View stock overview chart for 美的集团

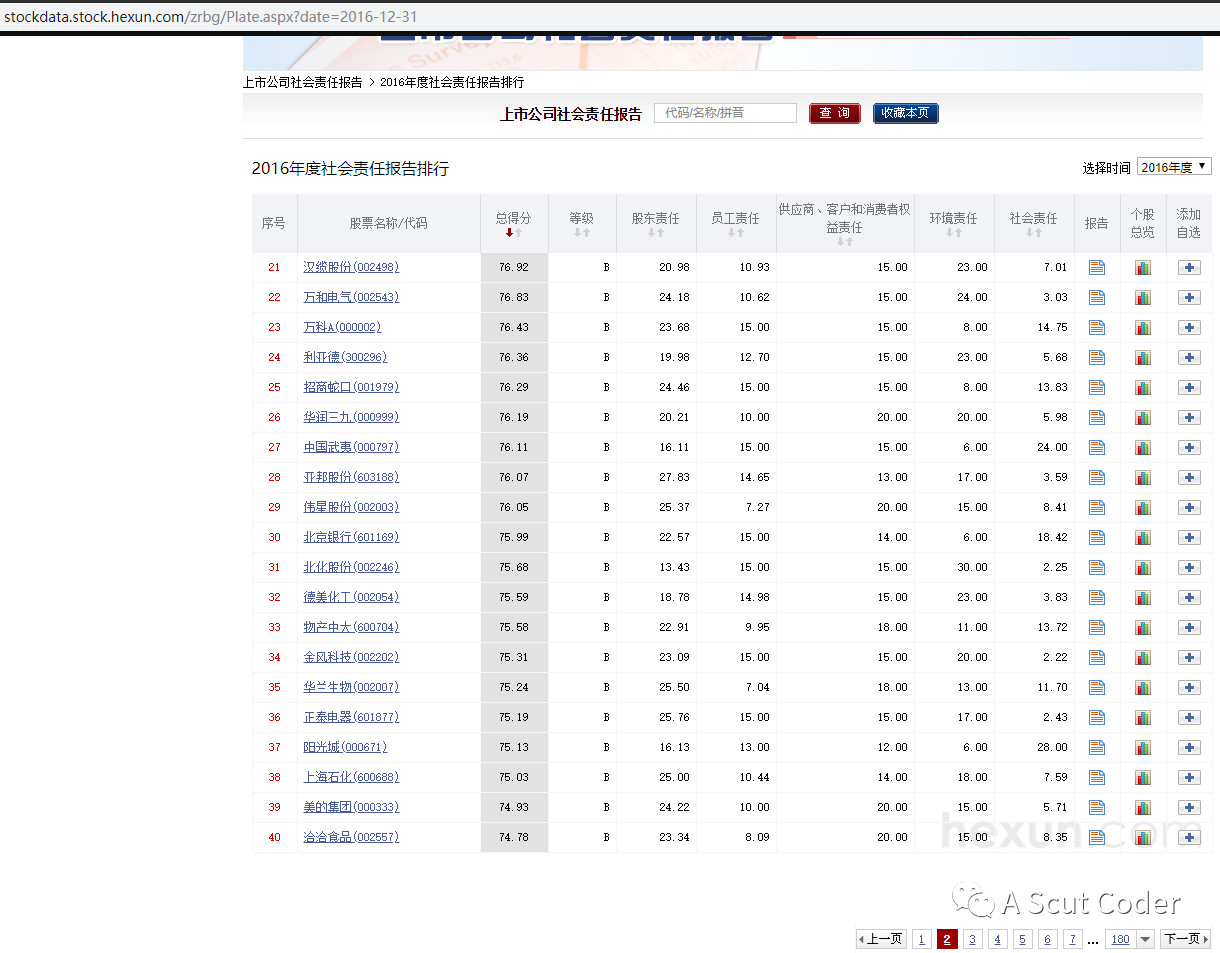point(1143,807)
